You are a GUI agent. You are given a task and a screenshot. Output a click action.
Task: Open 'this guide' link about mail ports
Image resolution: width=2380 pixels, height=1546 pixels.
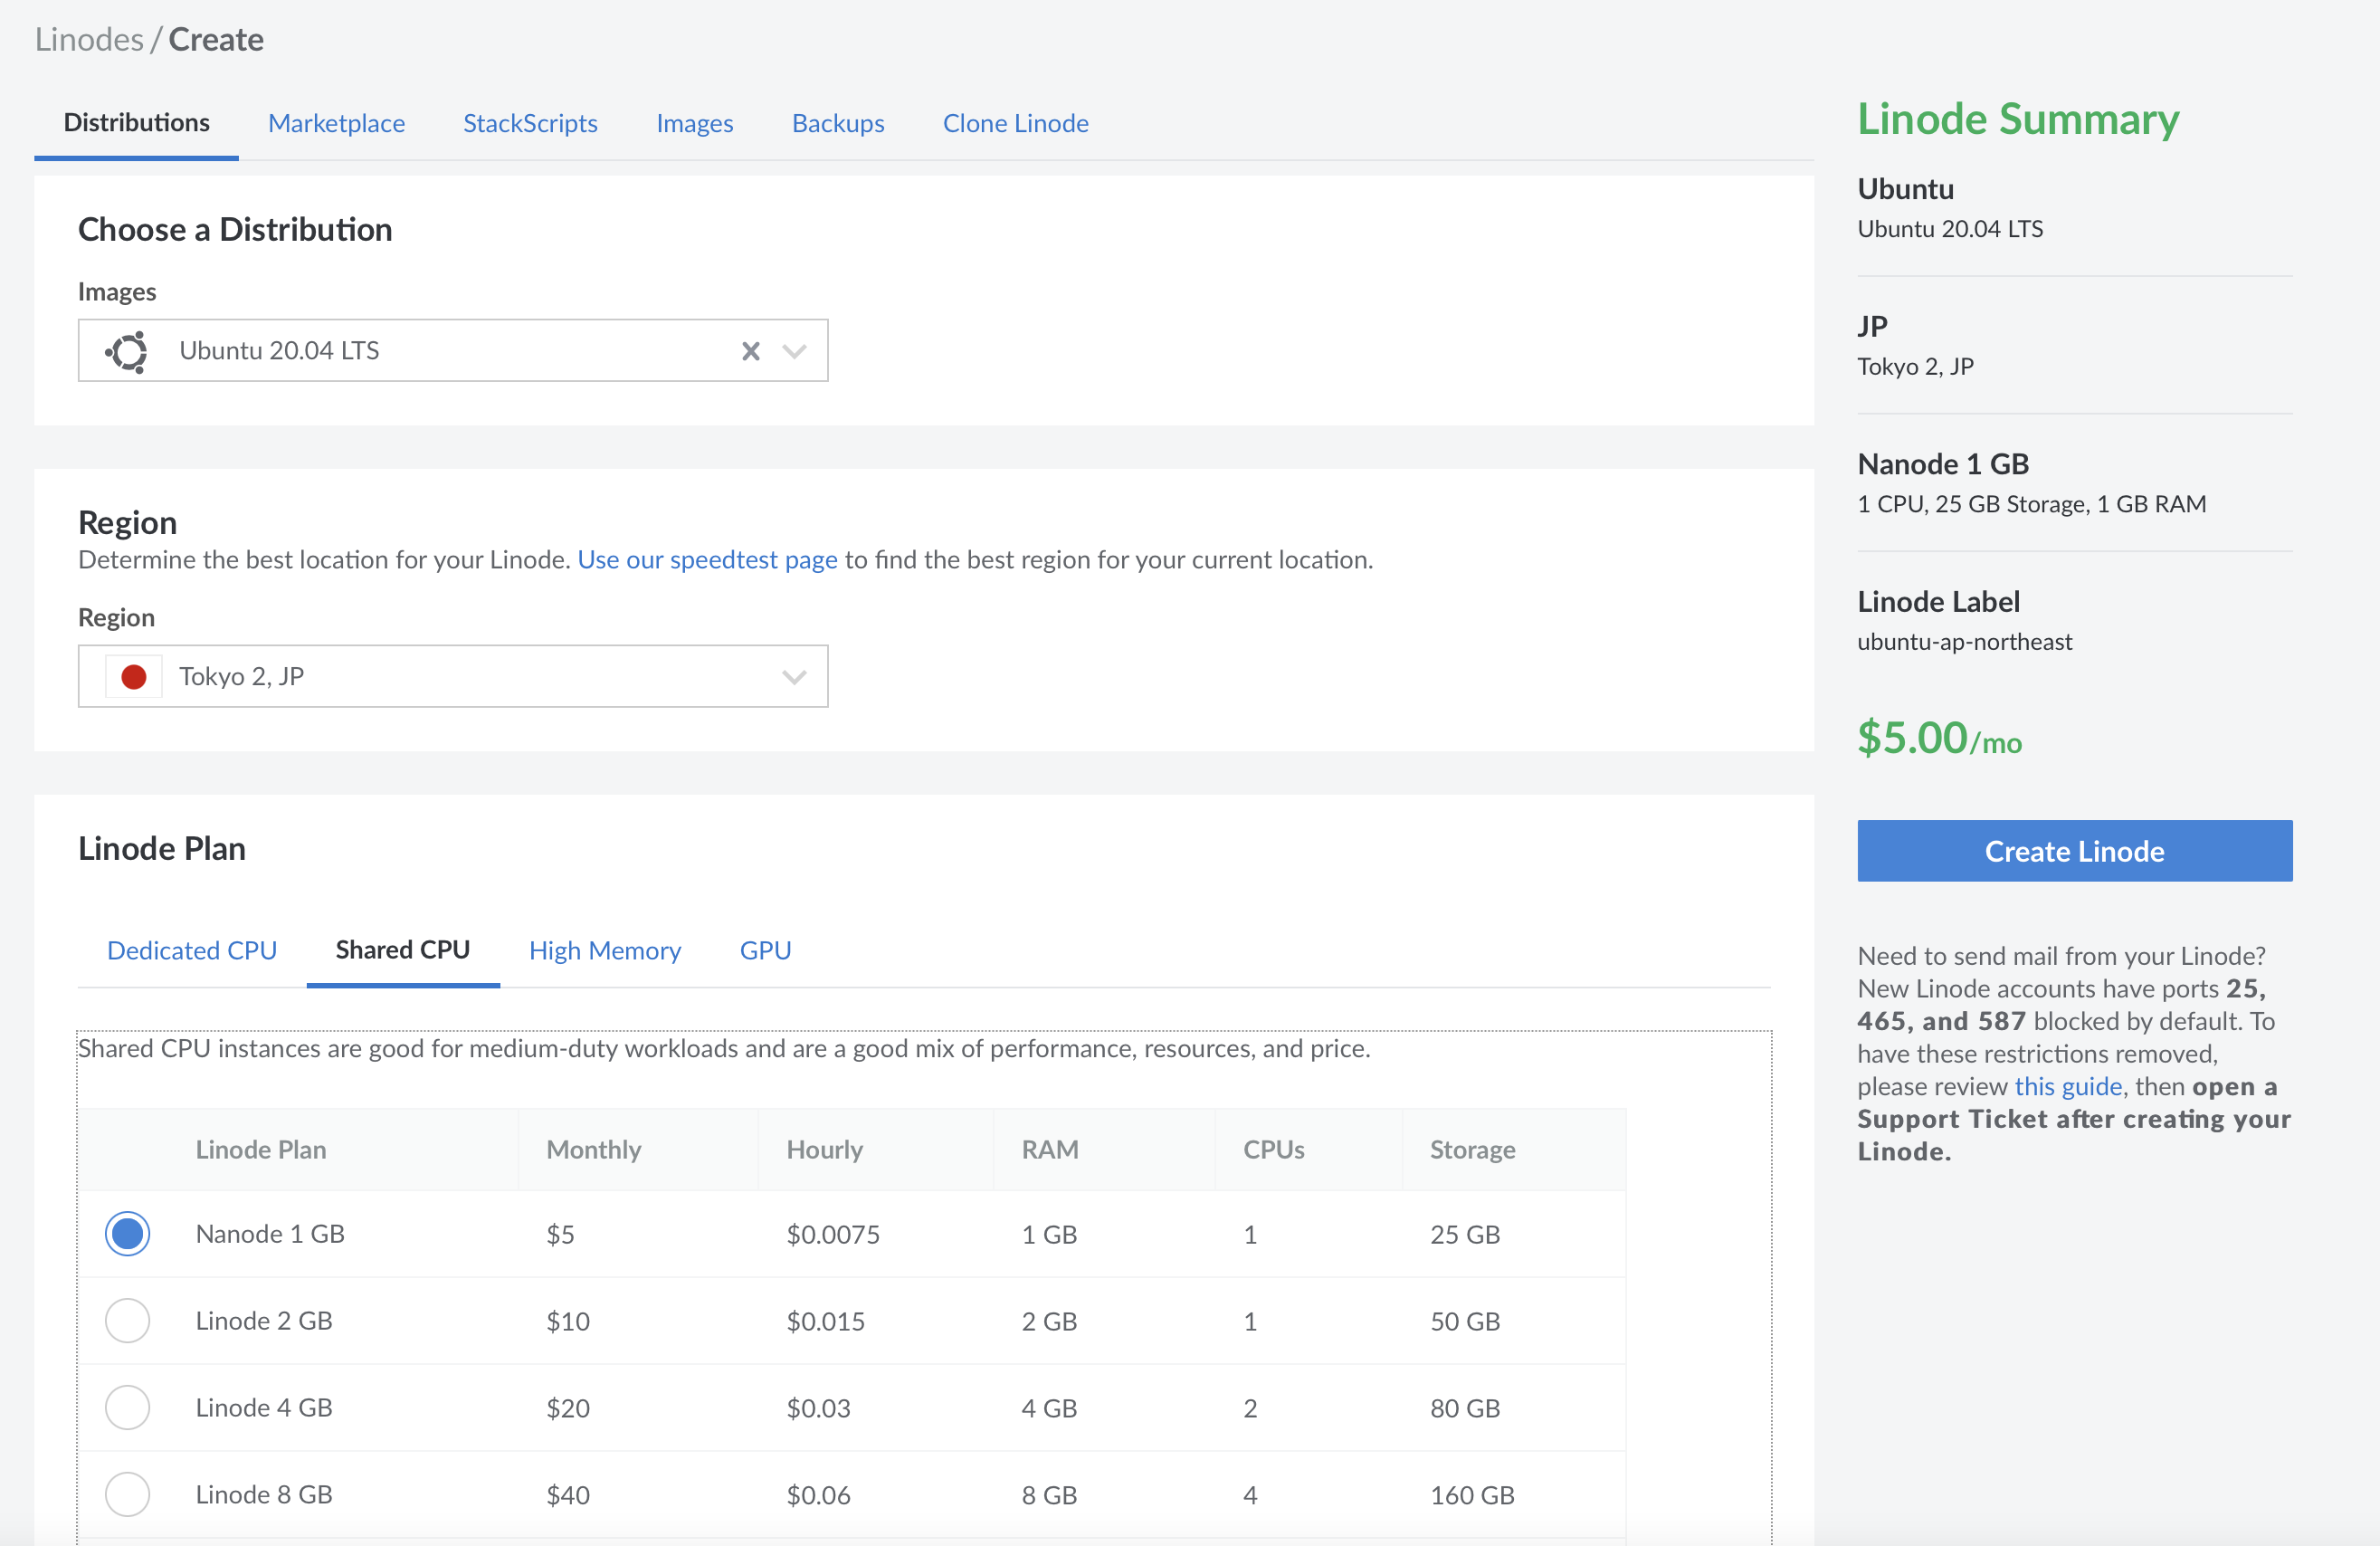click(x=2067, y=1086)
